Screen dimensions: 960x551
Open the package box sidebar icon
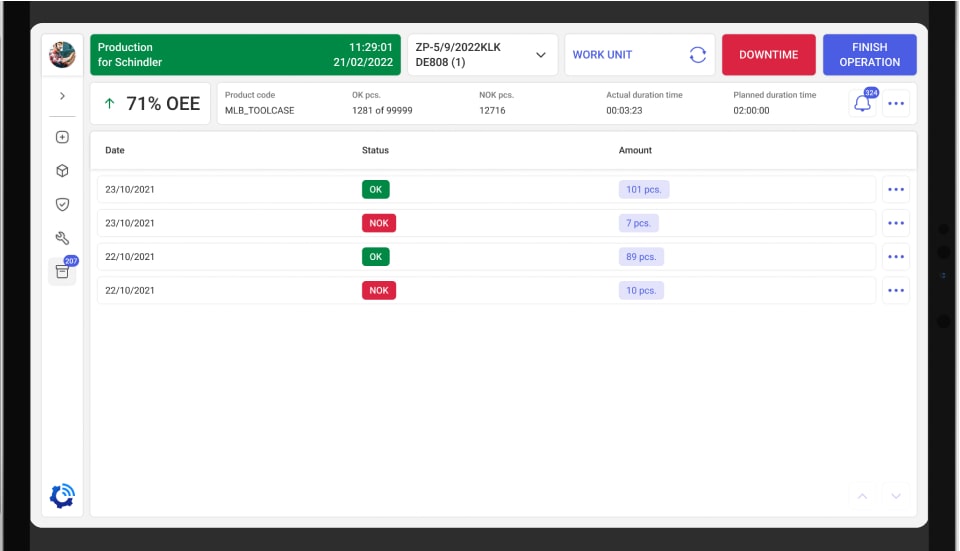coord(62,171)
